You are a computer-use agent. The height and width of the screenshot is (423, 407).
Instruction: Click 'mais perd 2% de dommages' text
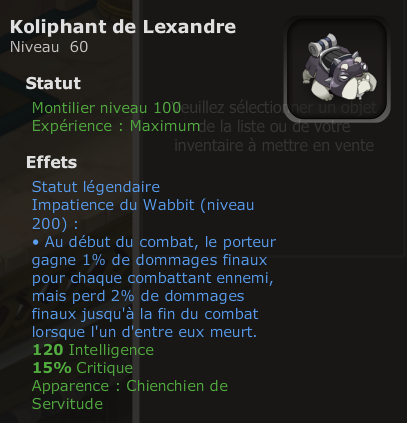tap(138, 296)
